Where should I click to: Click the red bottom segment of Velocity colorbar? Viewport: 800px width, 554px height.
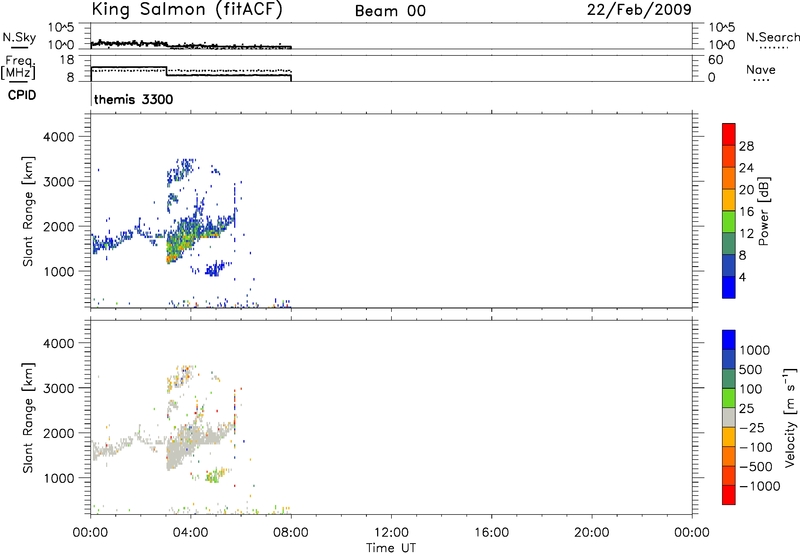729,495
